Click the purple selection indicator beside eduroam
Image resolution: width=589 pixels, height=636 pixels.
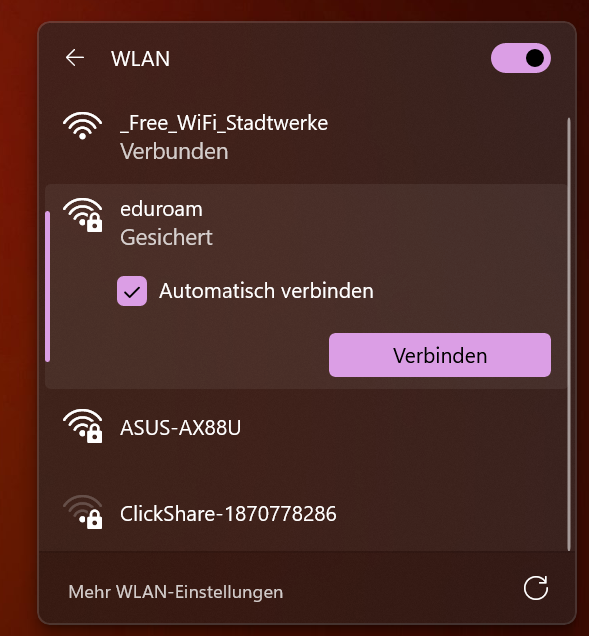pyautogui.click(x=48, y=286)
